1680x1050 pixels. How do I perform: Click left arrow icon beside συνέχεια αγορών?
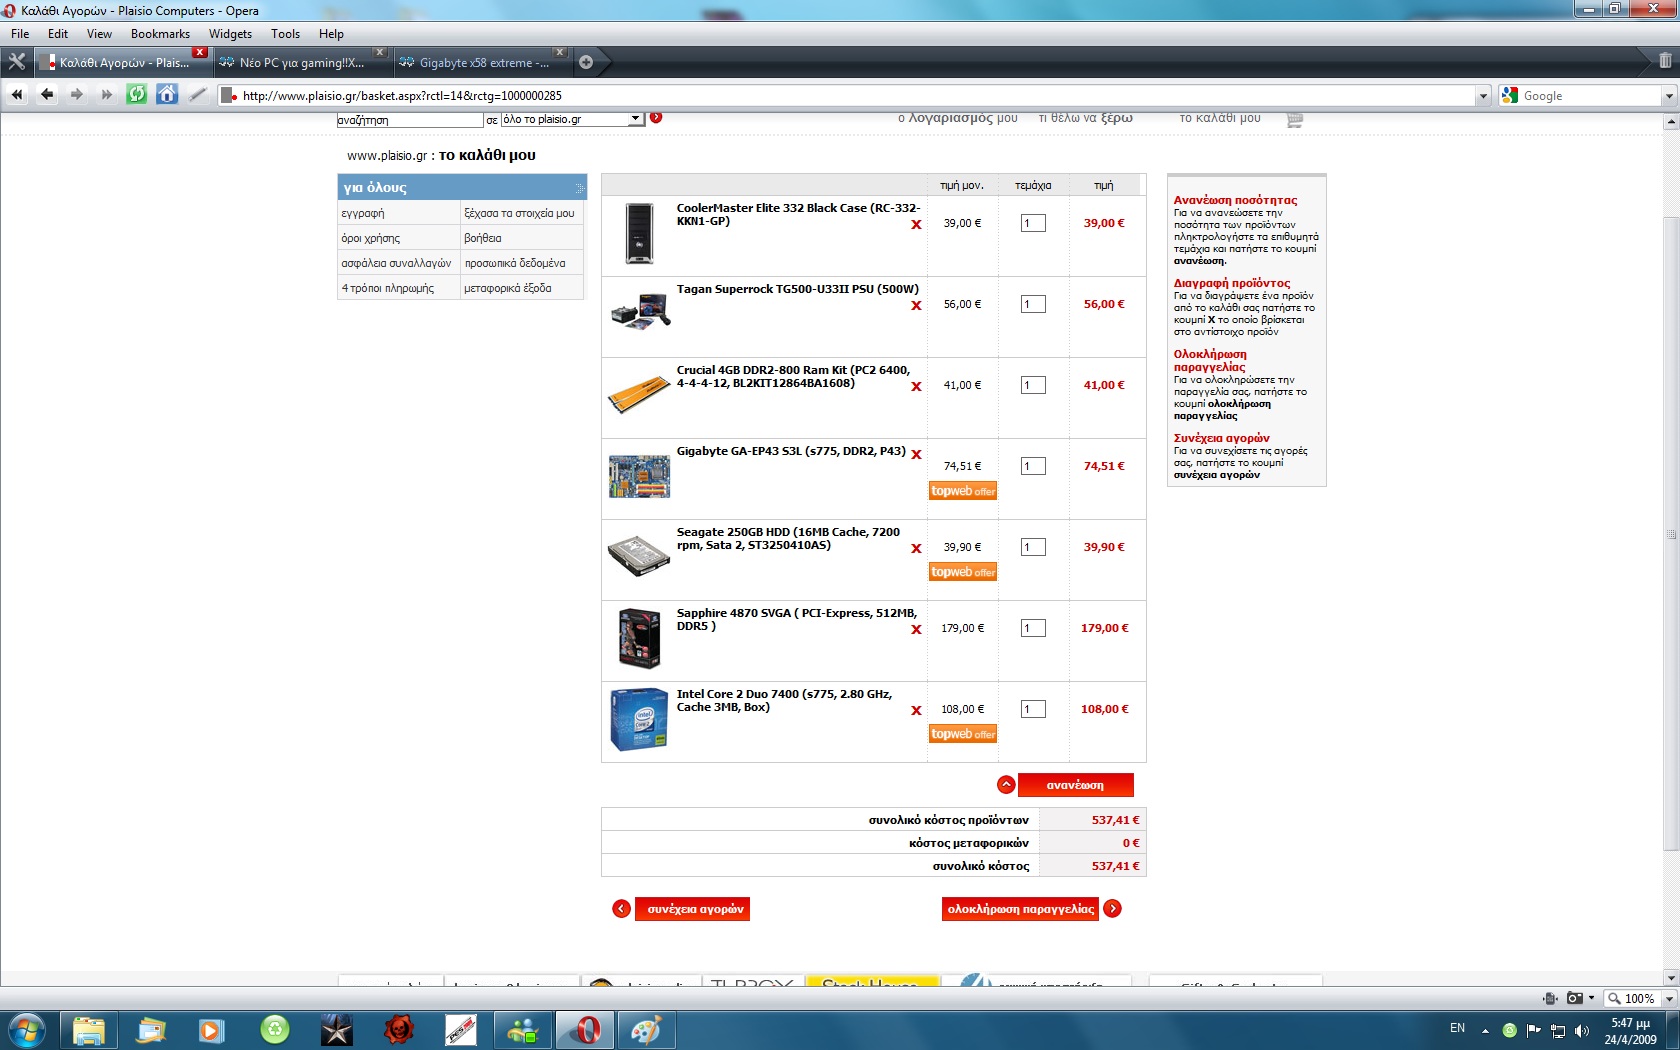coord(622,909)
